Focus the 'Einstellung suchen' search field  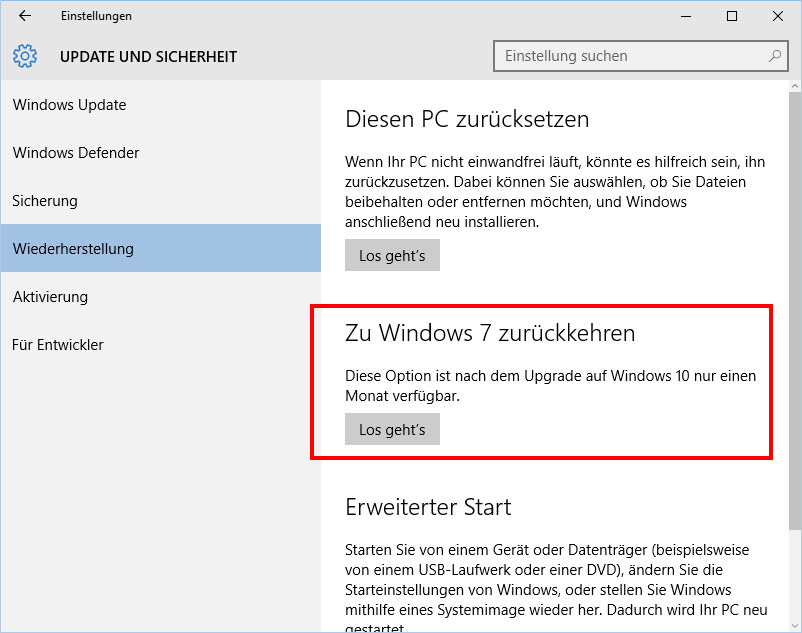click(640, 56)
